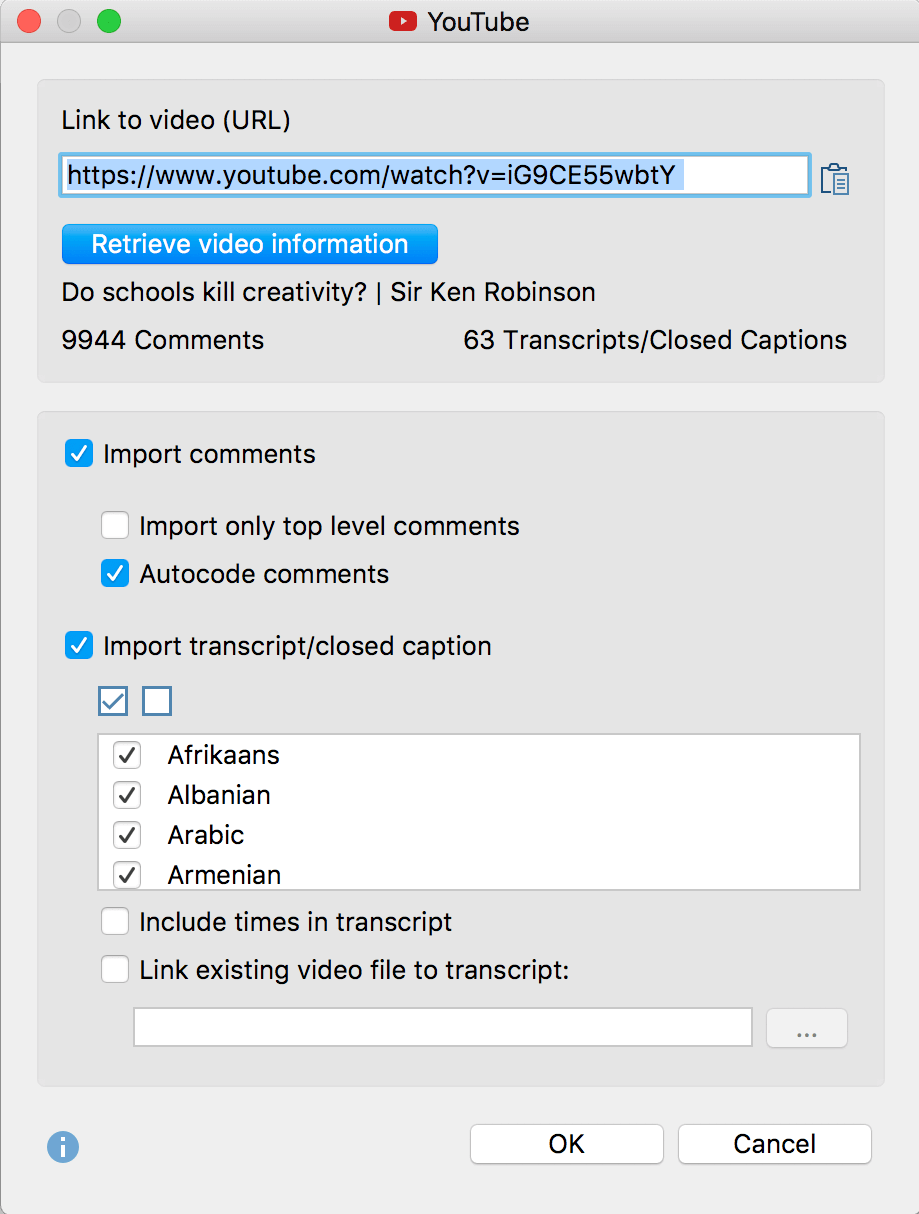Enable Import only top level comments
The image size is (919, 1214).
(x=115, y=525)
